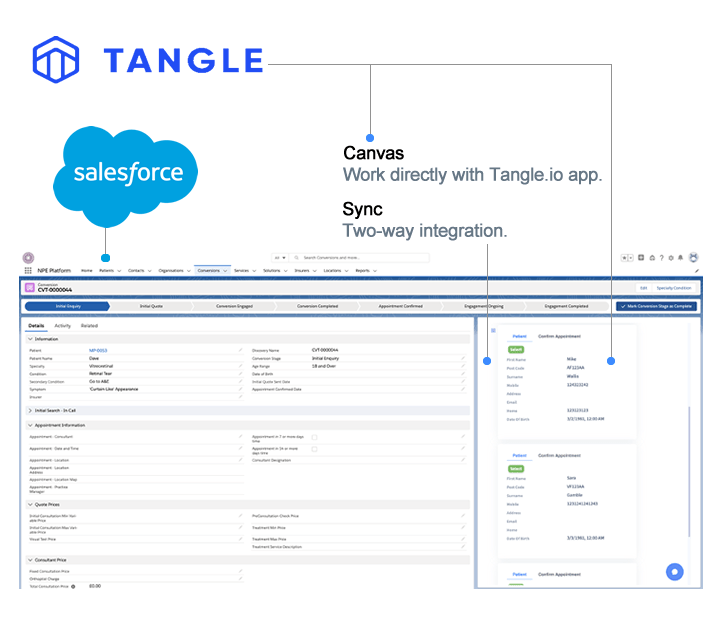The image size is (722, 630).
Task: Open the Contacts nav dropdown chevron
Action: [x=150, y=271]
